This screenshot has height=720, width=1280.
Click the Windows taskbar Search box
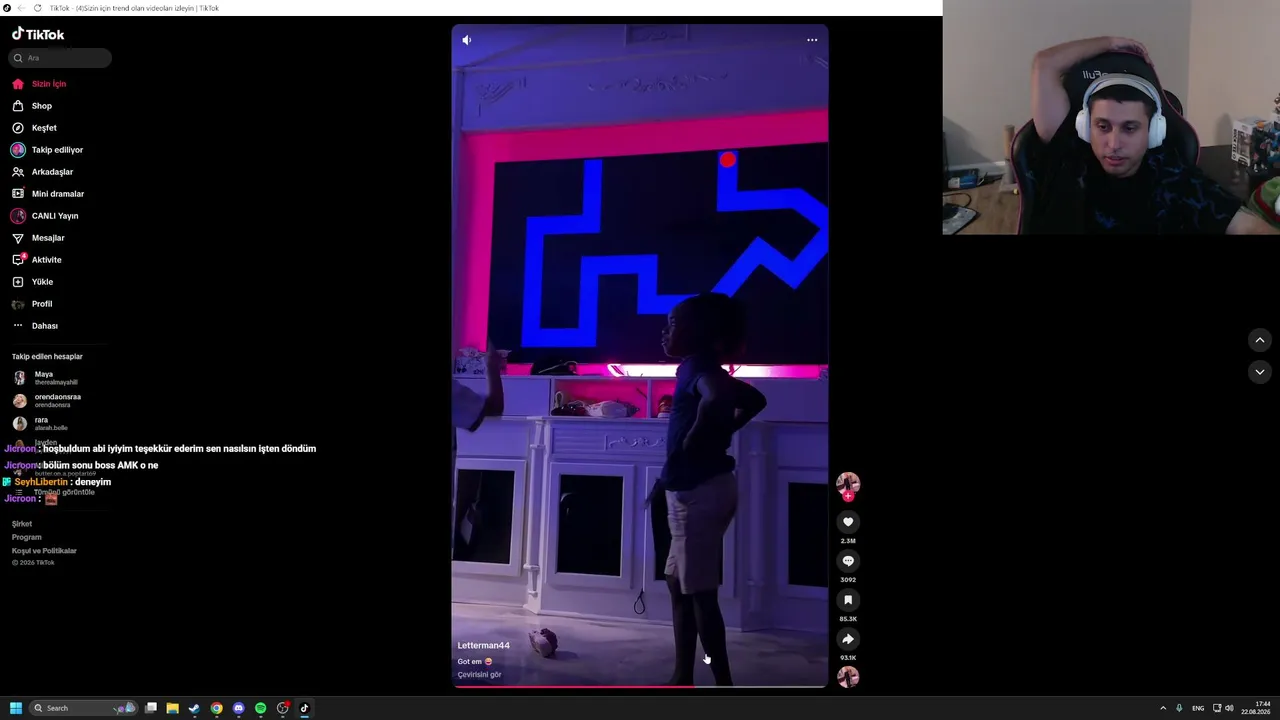tap(84, 708)
